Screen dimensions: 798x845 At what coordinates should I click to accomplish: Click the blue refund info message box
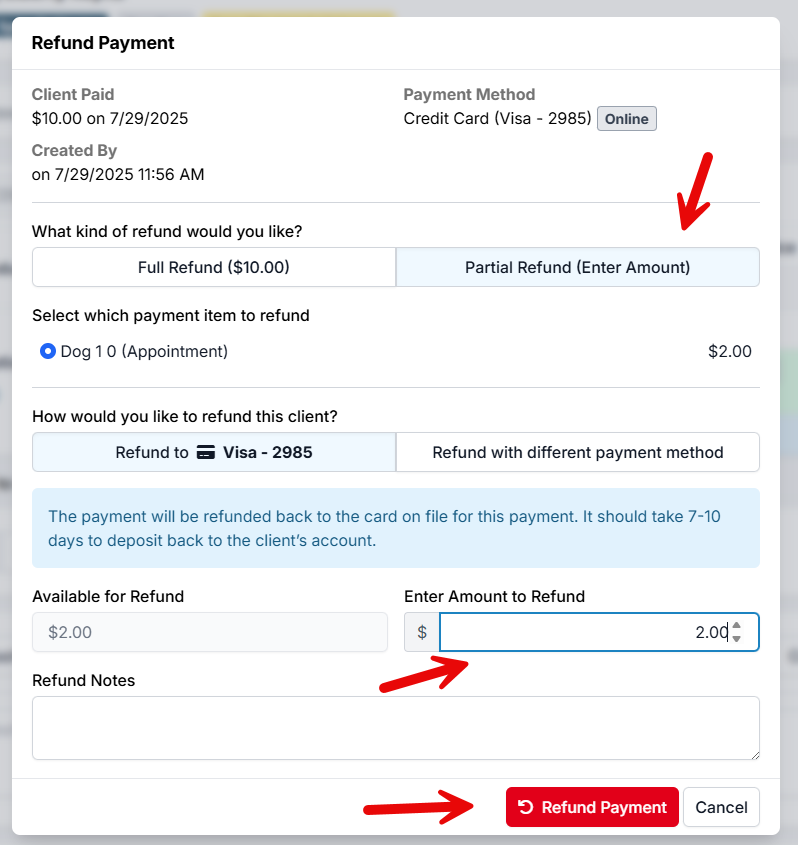(x=395, y=528)
